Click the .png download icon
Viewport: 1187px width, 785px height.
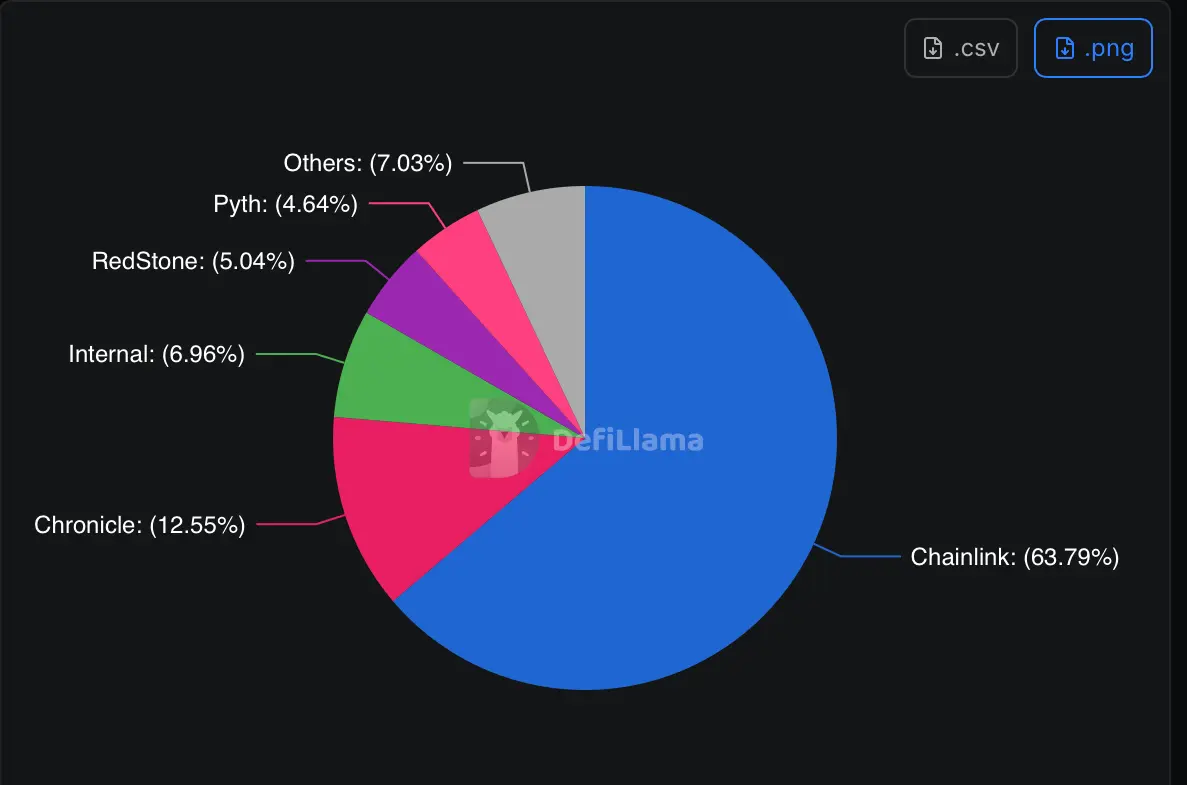(1093, 47)
